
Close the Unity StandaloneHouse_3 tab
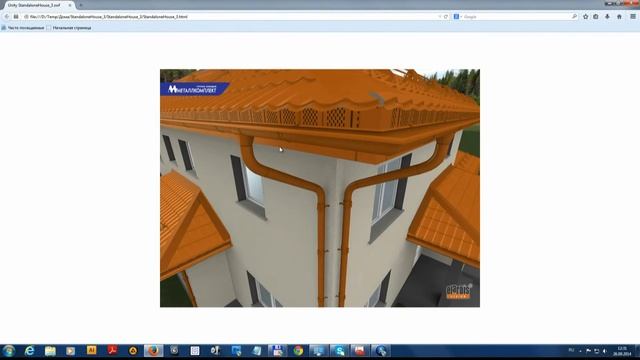coord(70,5)
